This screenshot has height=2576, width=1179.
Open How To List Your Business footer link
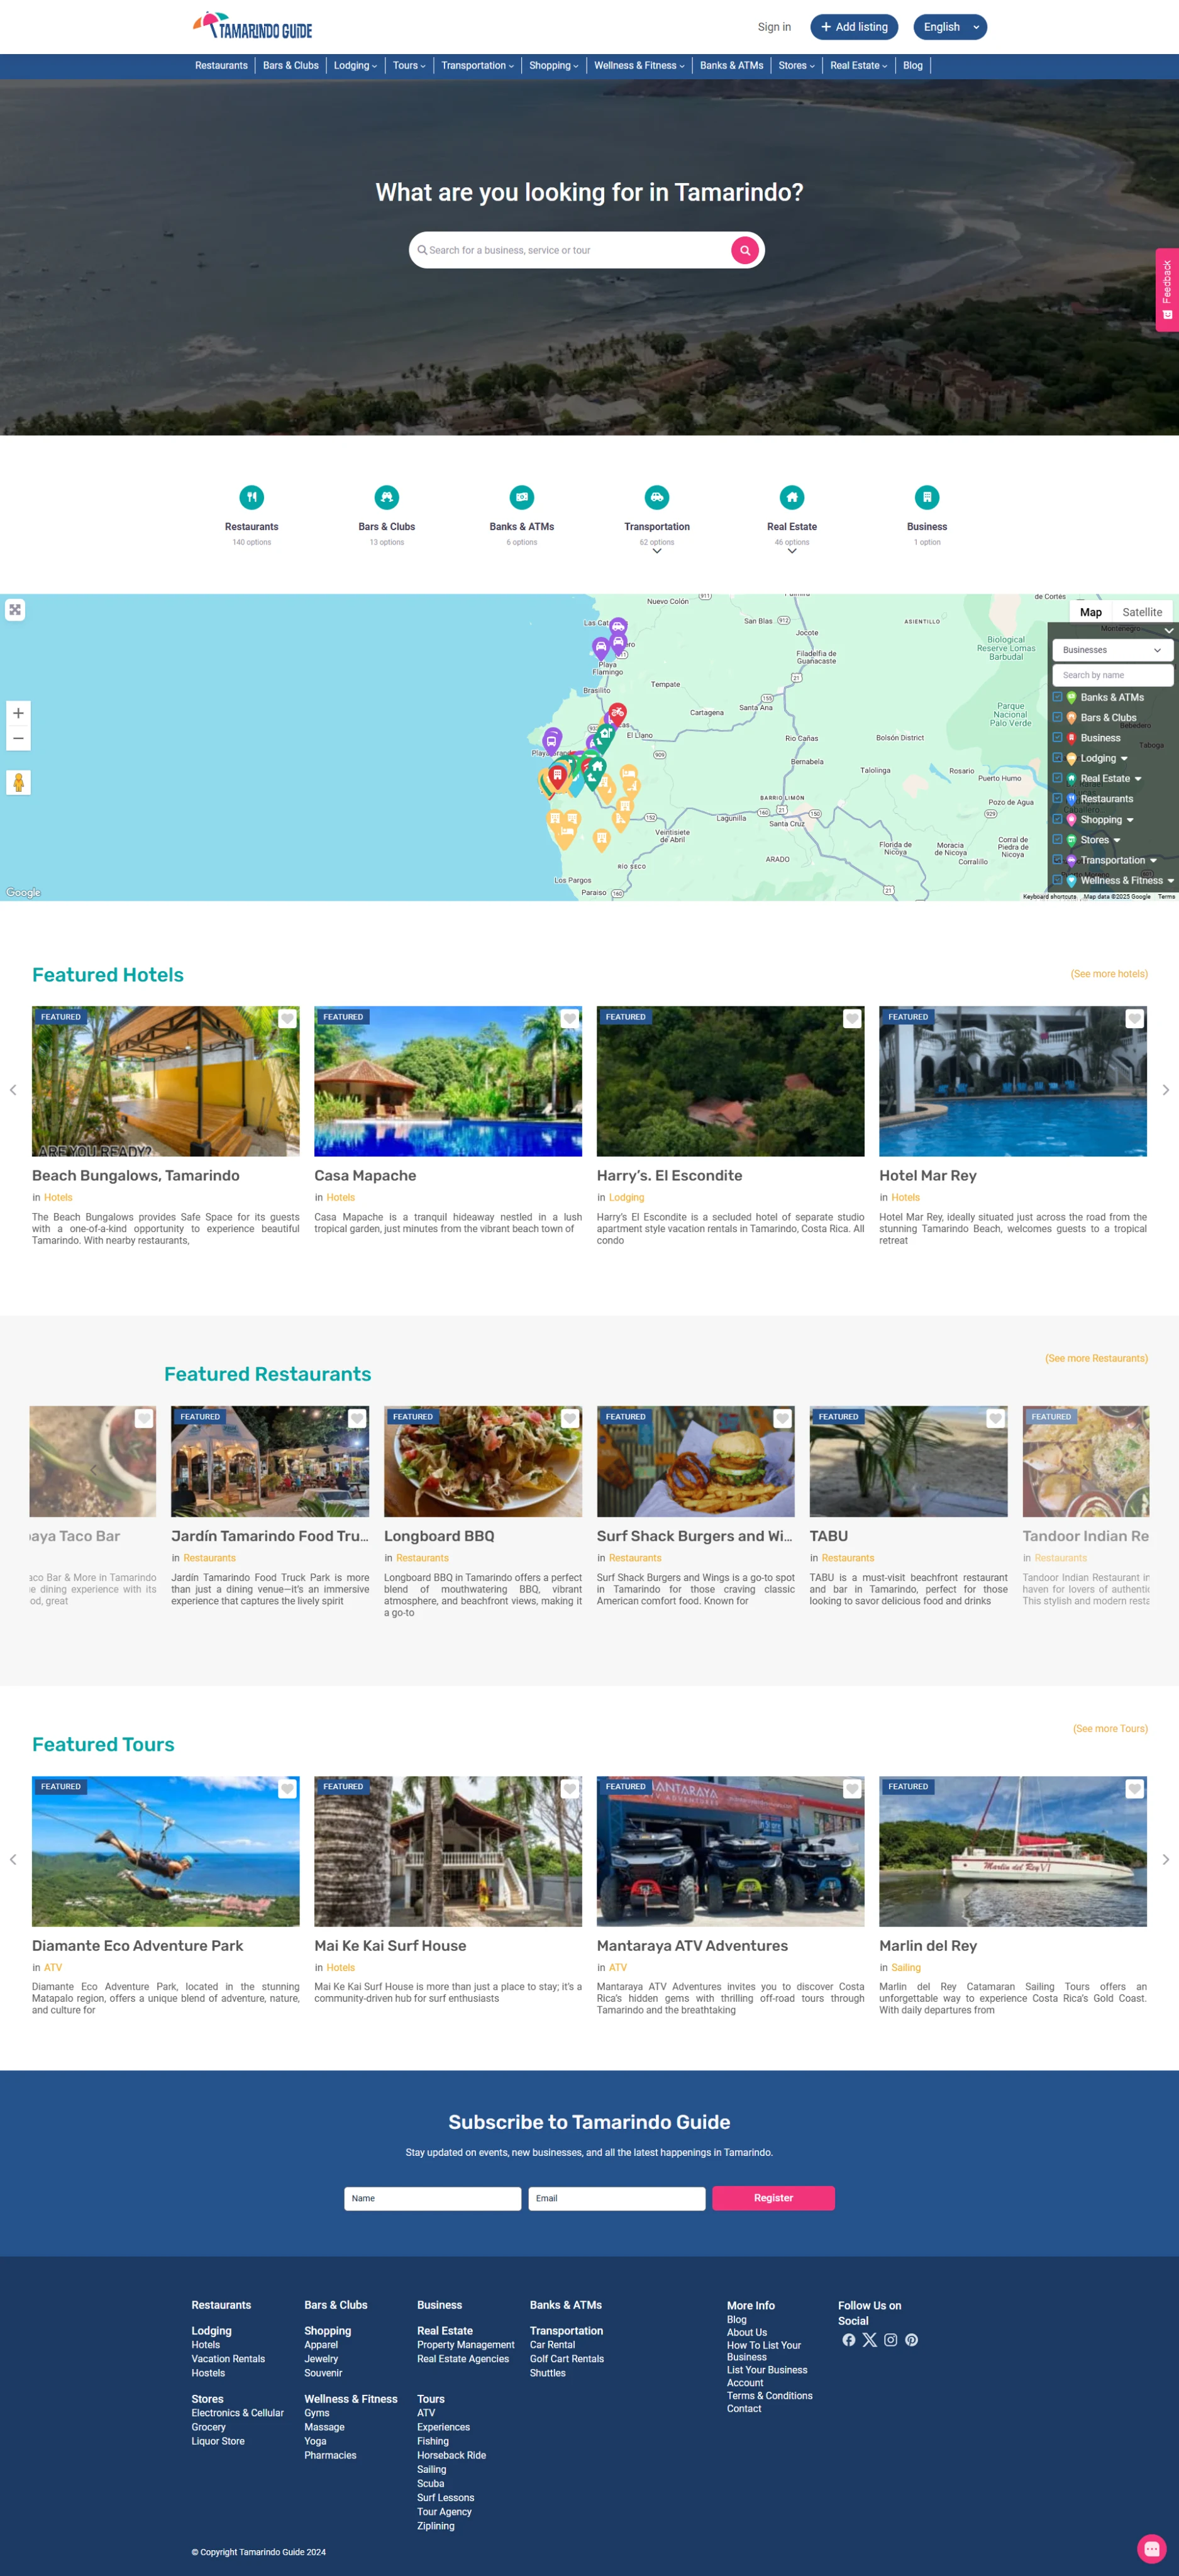tap(764, 2351)
